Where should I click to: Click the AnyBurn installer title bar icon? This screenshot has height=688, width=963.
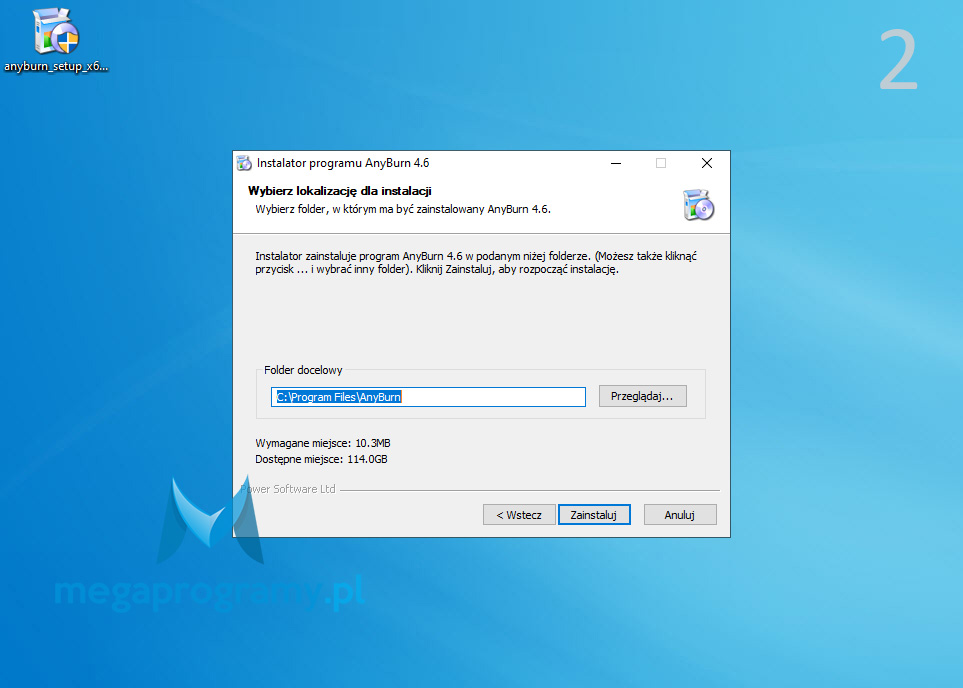244,163
